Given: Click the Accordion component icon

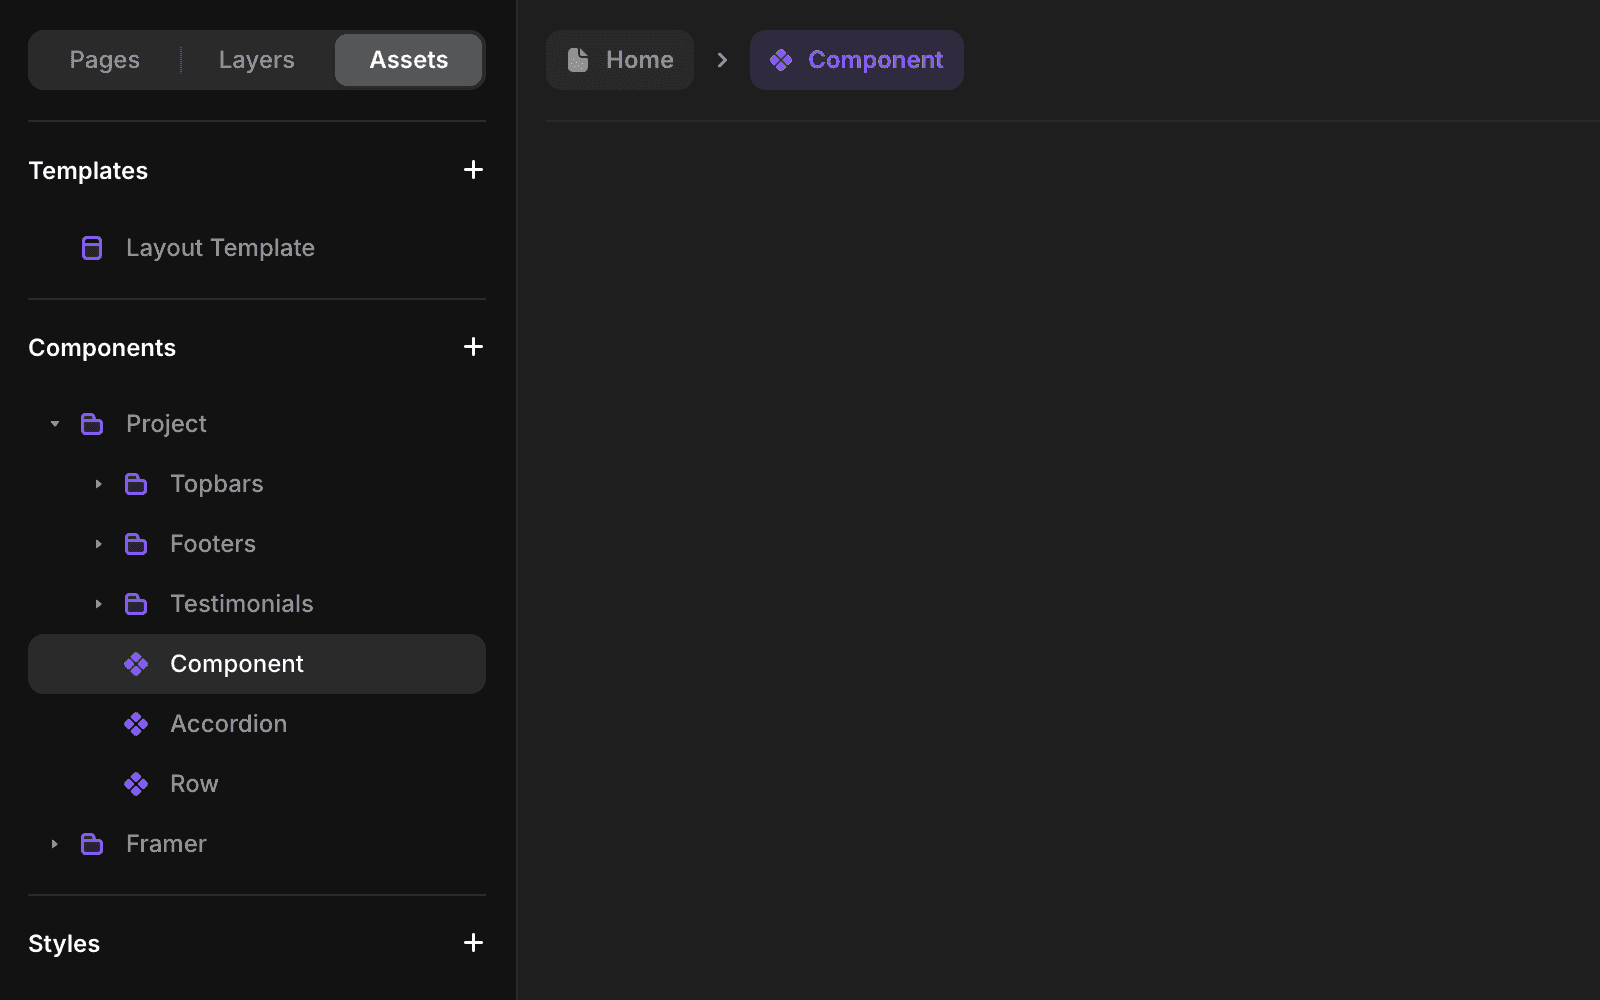Looking at the screenshot, I should click(136, 723).
